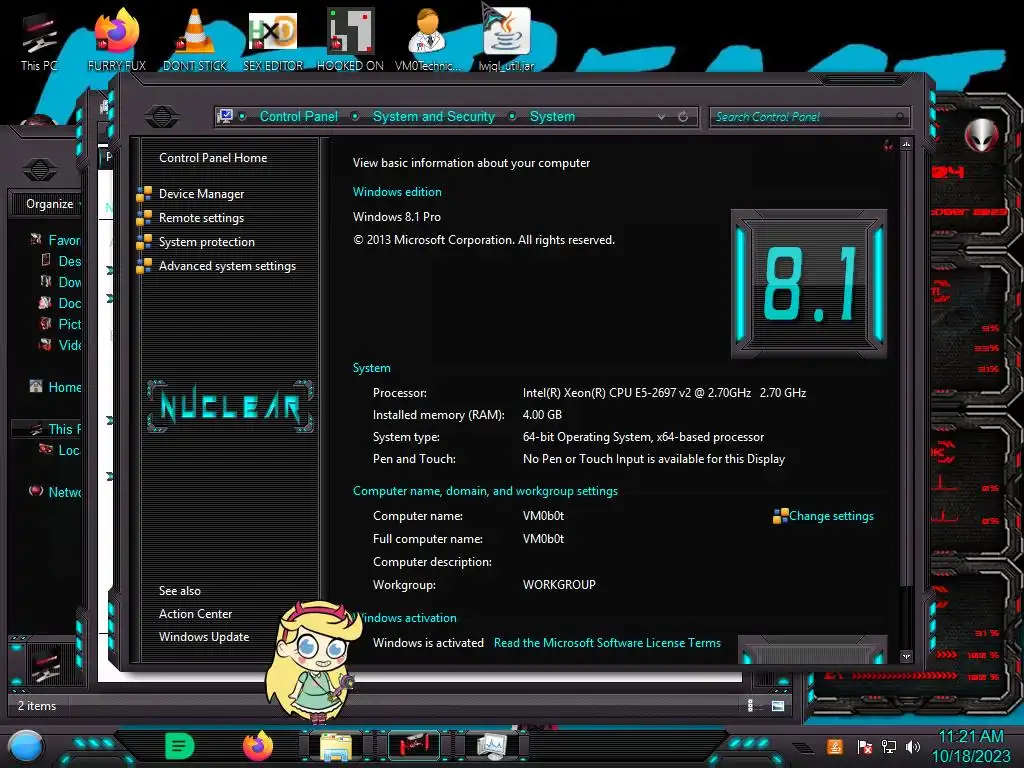Open the HOOKED ON desktop shortcut
Viewport: 1024px width, 768px height.
click(x=350, y=40)
